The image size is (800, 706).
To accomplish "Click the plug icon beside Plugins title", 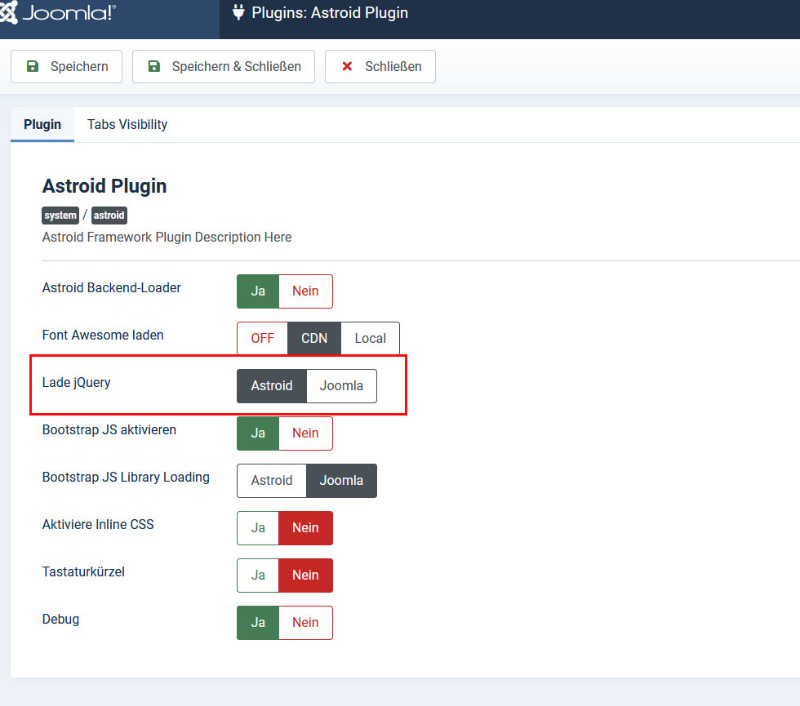I will click(238, 13).
